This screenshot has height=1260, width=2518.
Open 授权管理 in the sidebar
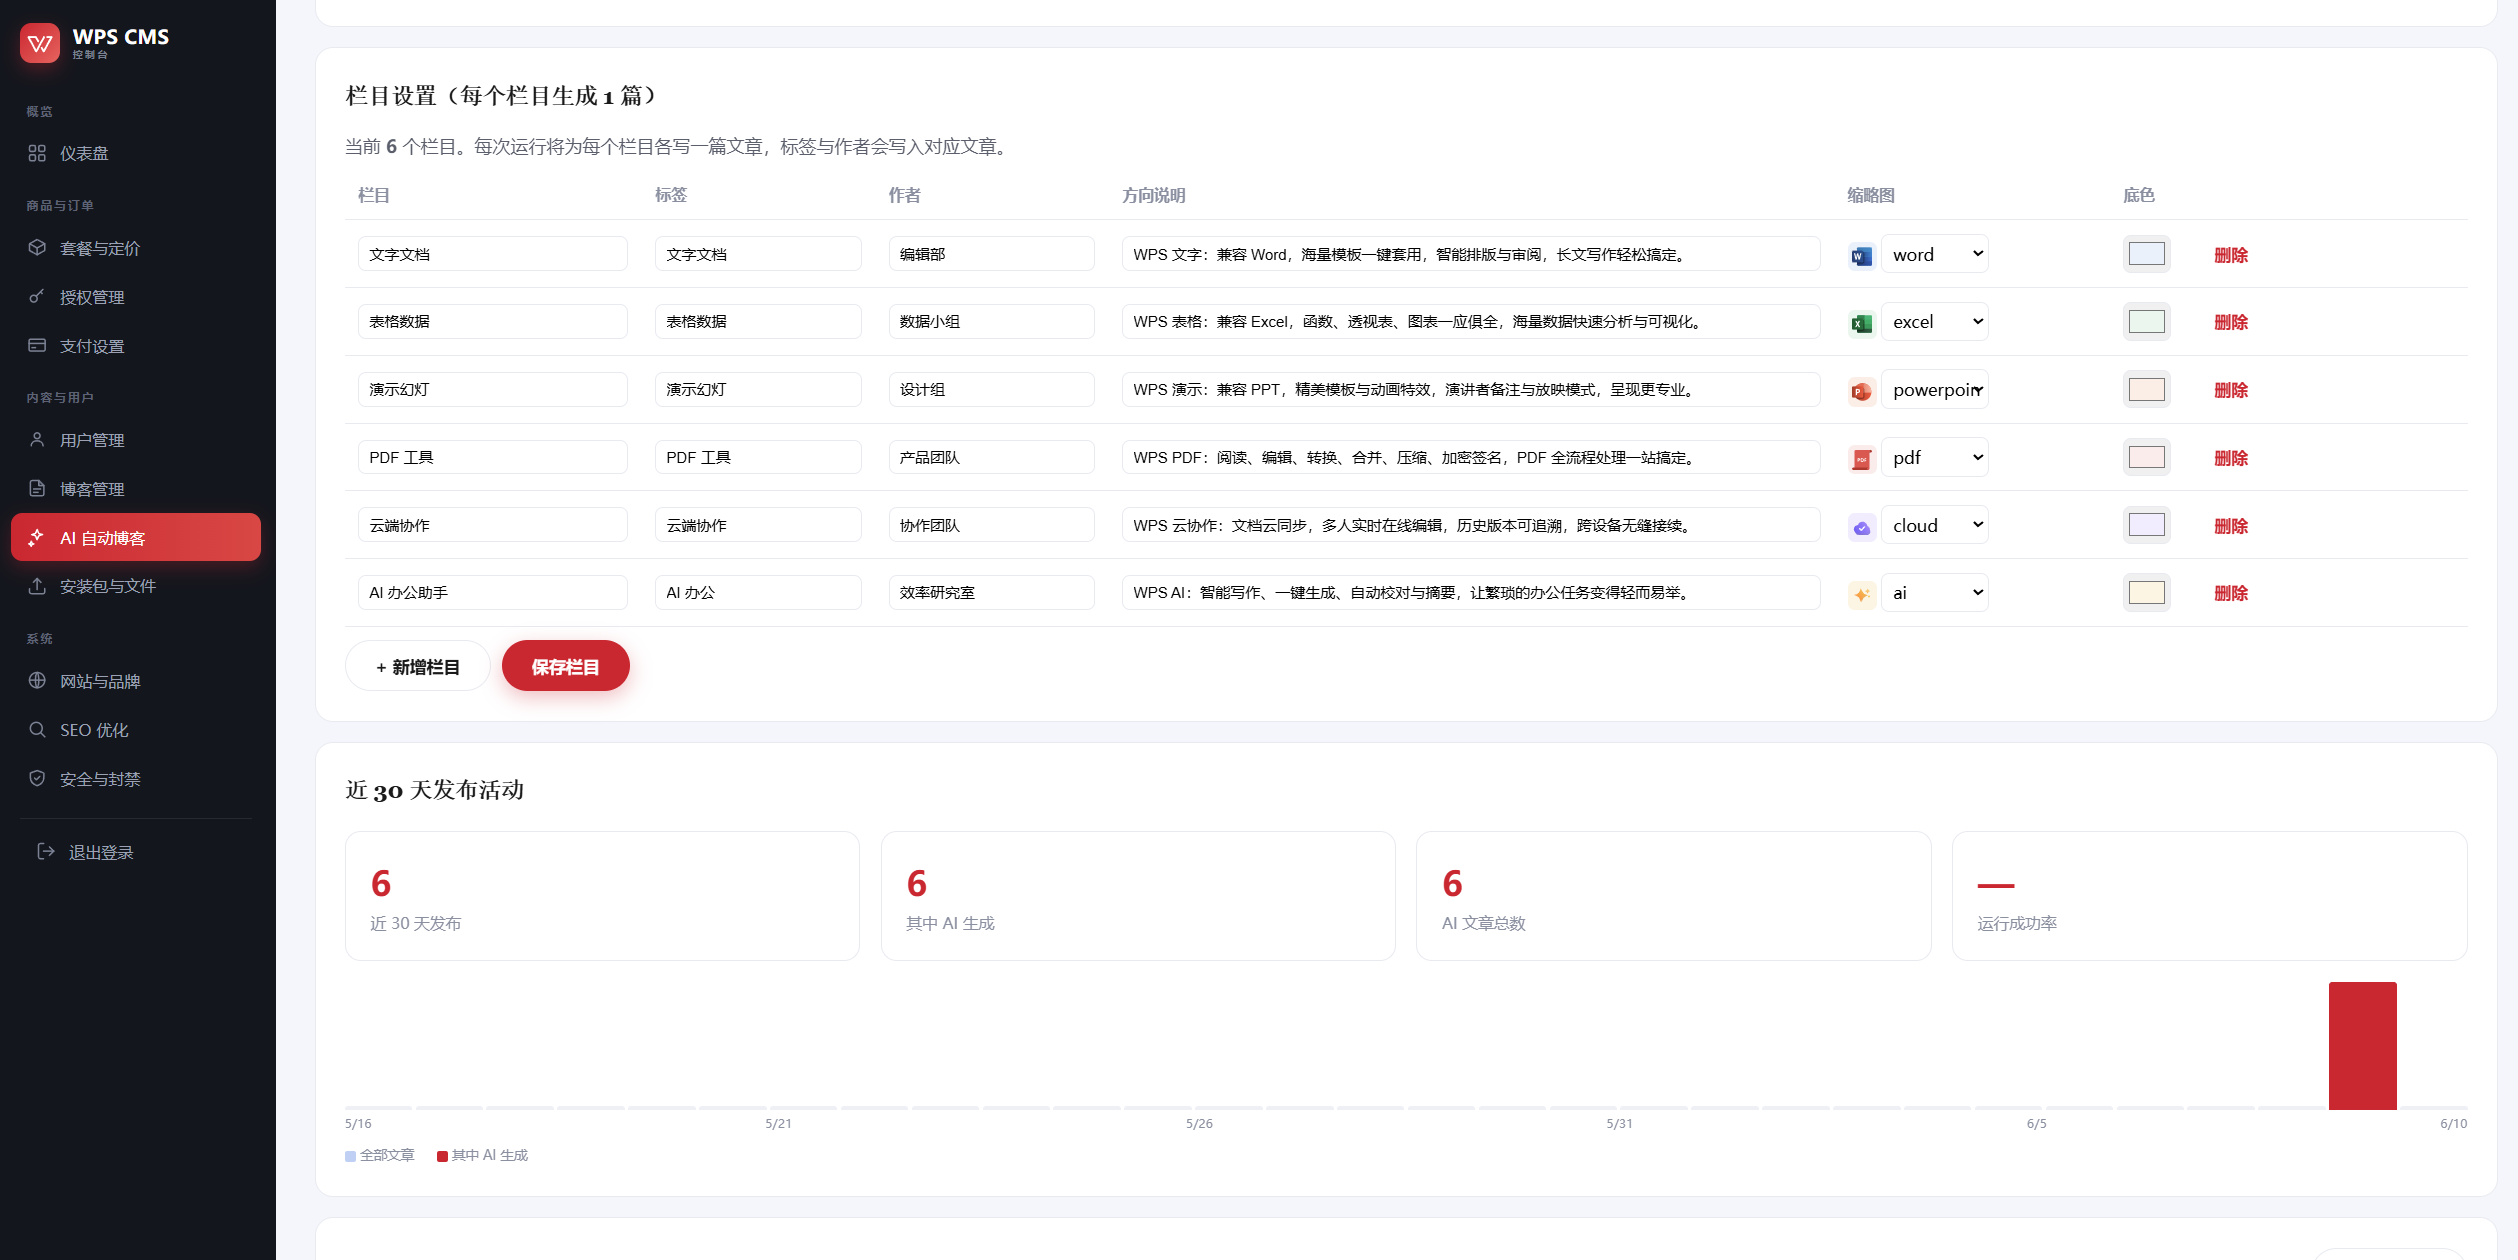(x=136, y=297)
